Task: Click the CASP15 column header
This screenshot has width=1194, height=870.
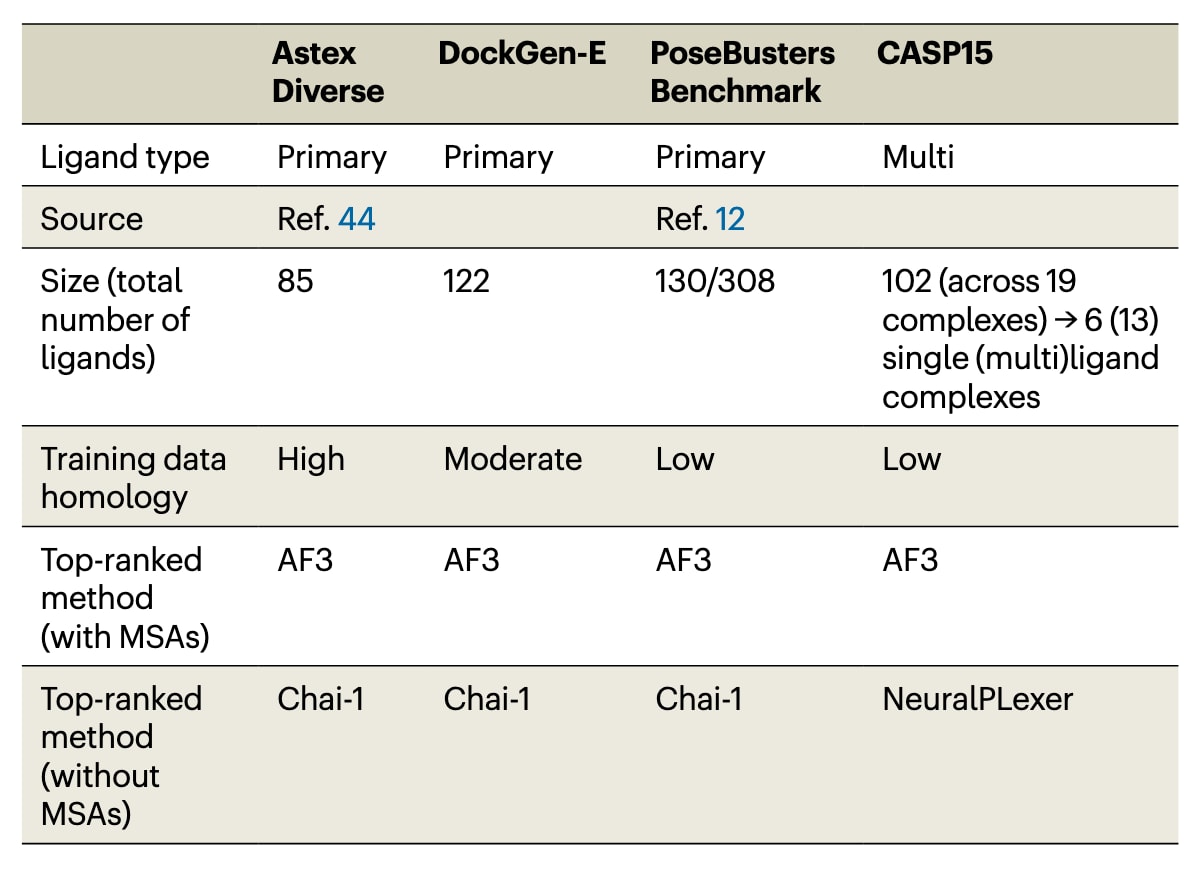Action: point(934,53)
